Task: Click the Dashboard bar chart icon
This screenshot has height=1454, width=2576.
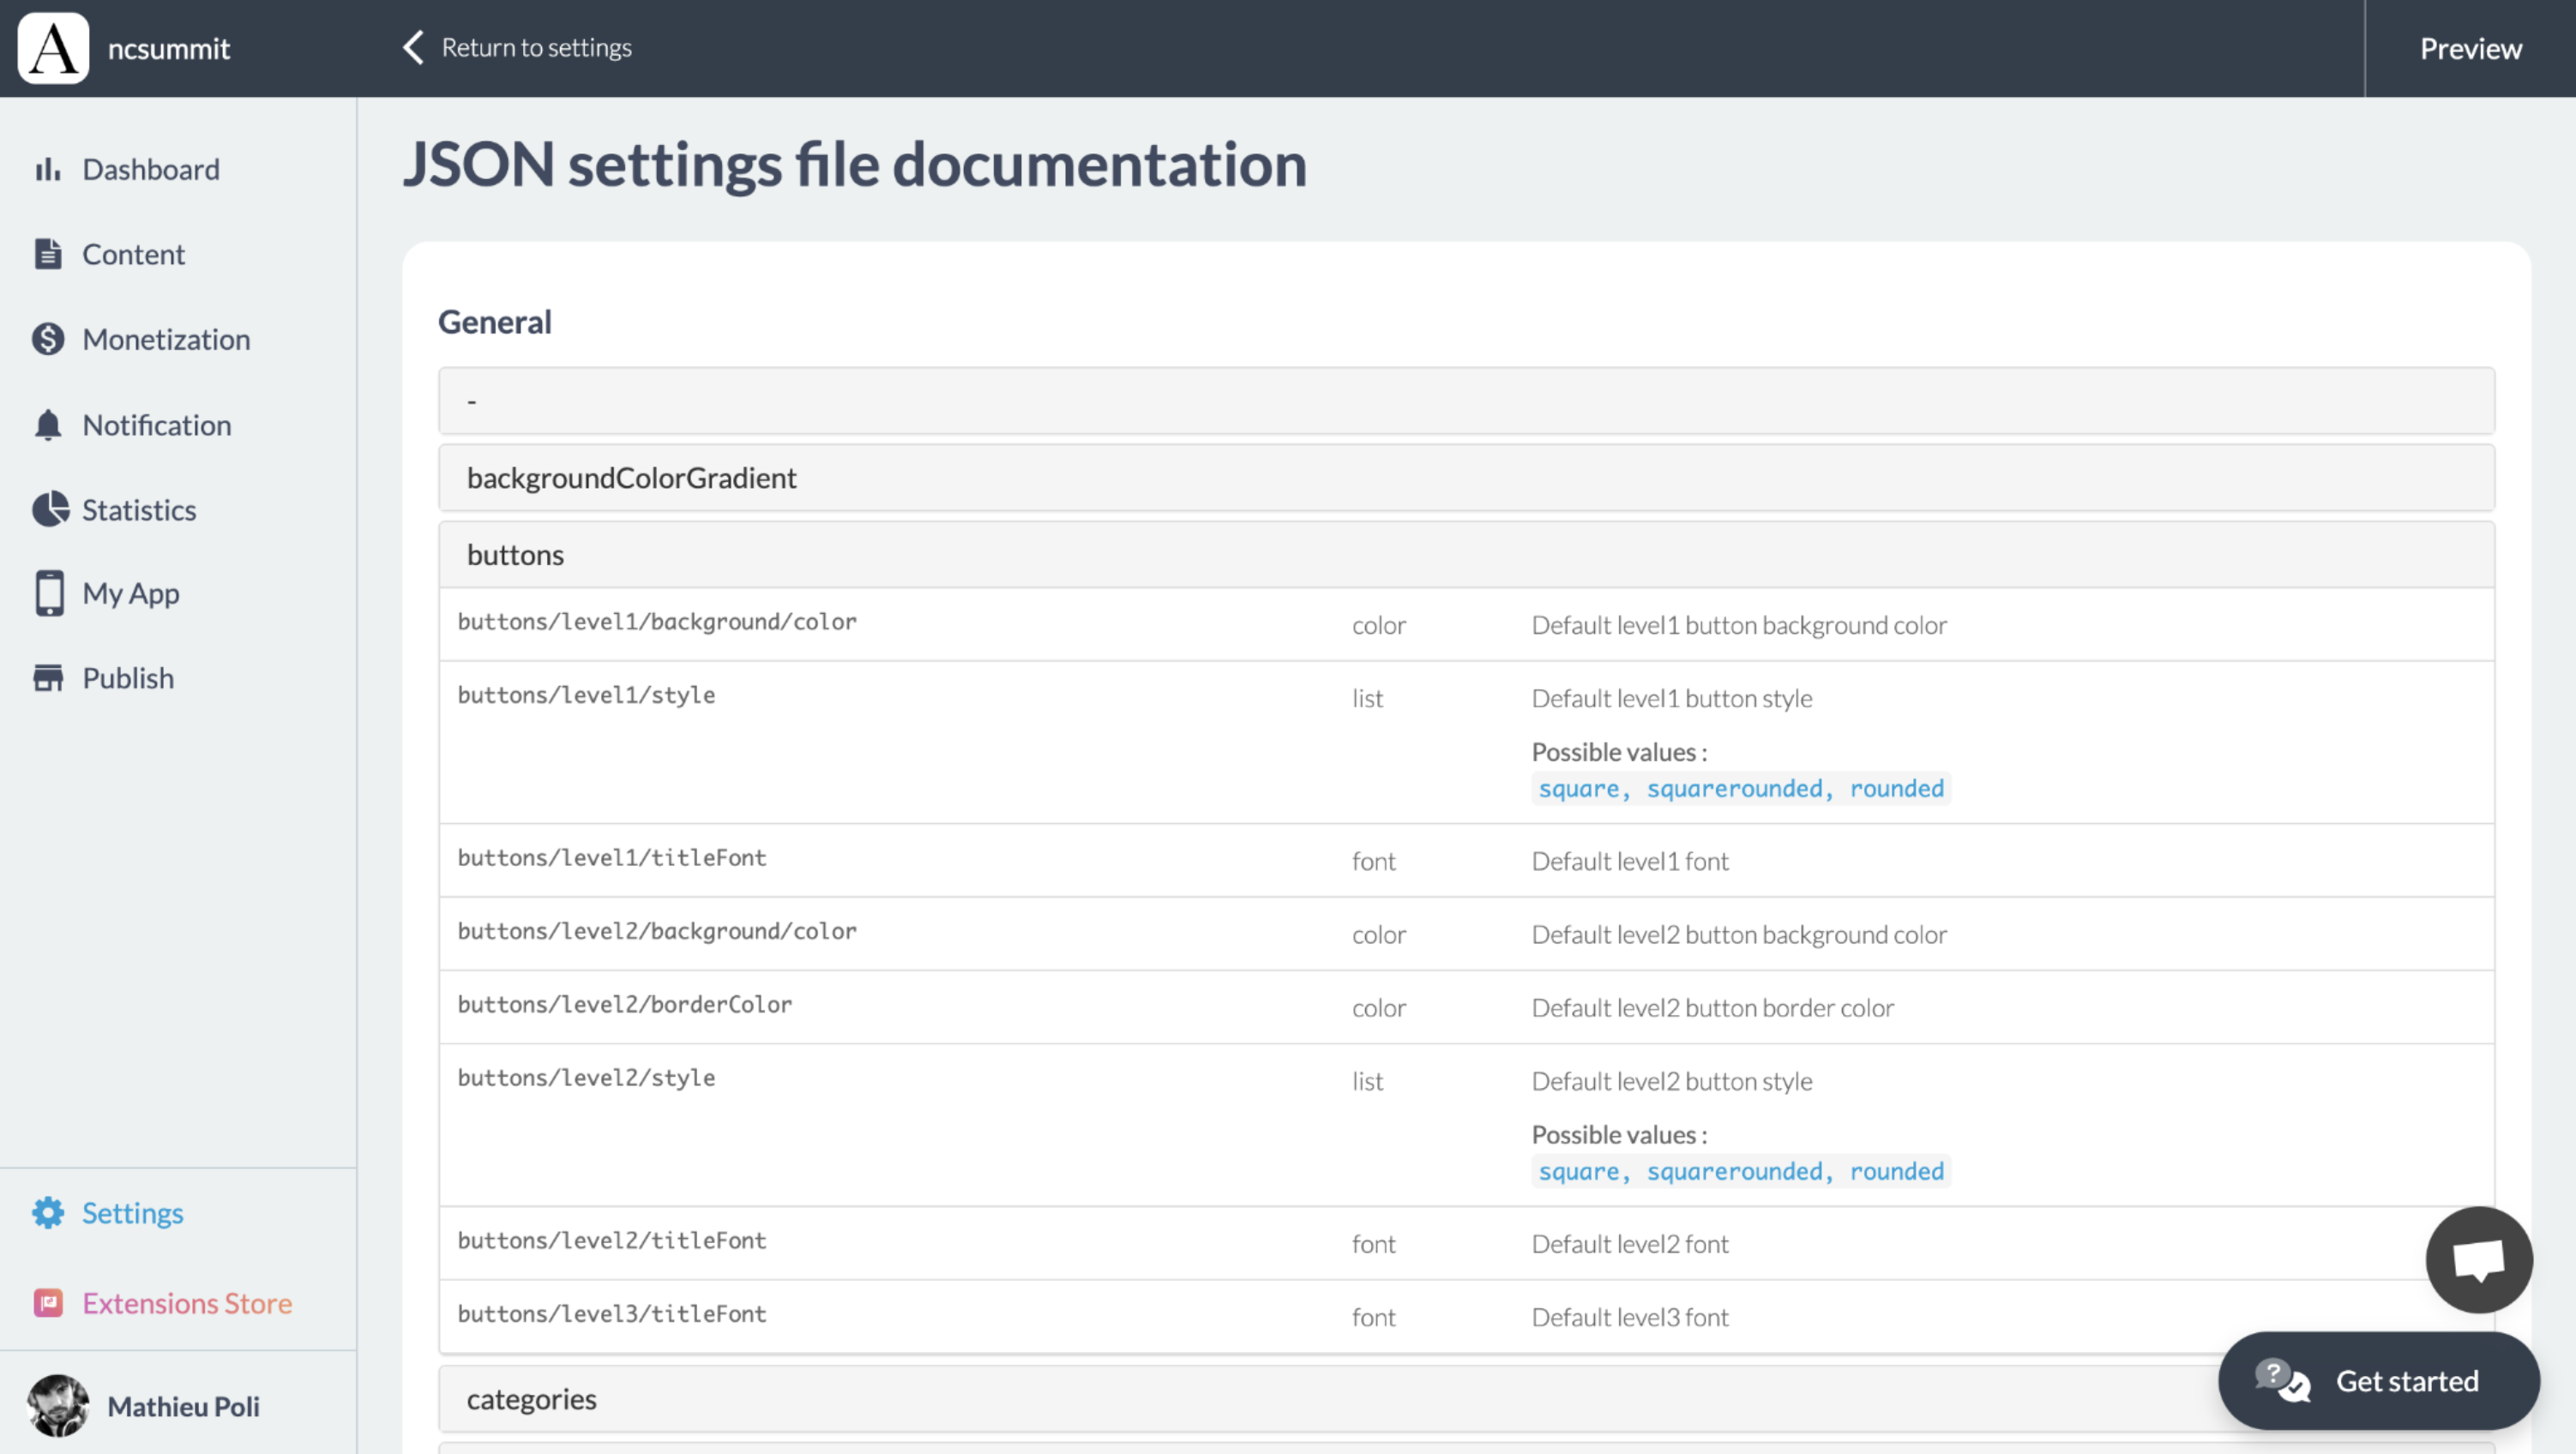Action: click(47, 169)
